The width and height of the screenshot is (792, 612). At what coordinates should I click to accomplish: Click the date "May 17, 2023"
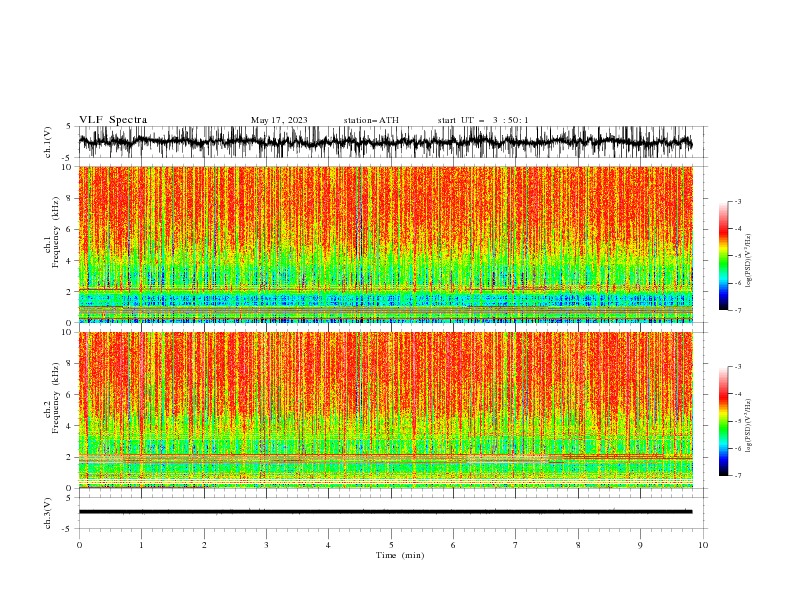(x=279, y=120)
